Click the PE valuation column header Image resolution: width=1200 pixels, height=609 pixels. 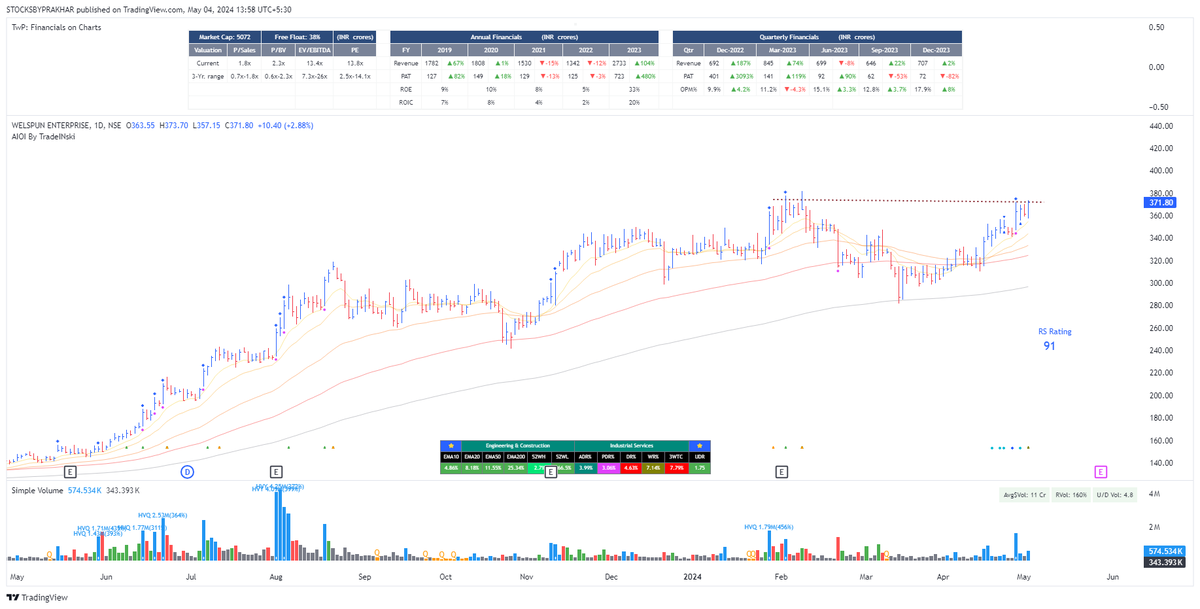coord(355,50)
